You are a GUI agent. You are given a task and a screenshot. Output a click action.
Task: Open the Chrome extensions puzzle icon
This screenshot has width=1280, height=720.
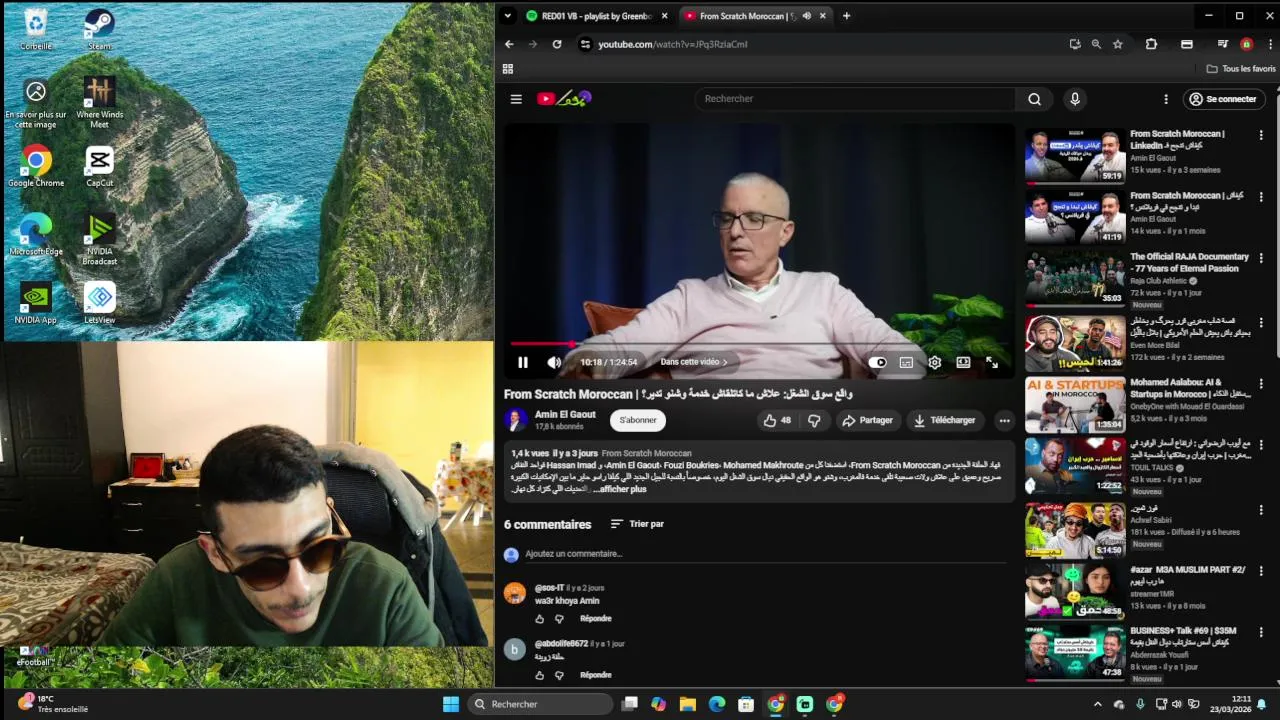(1151, 44)
